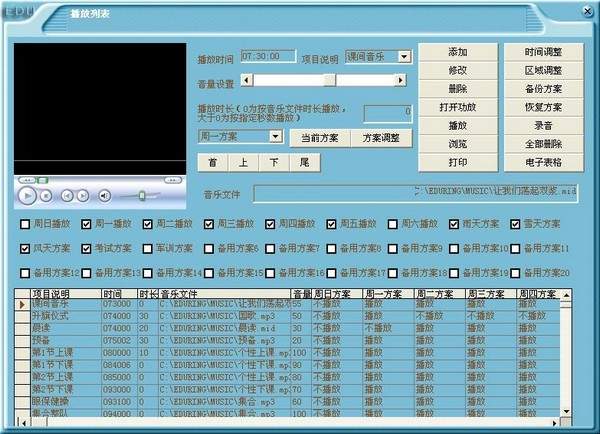The height and width of the screenshot is (434, 600).
Task: Click the 尾 (last record) navigation button
Action: coord(304,162)
